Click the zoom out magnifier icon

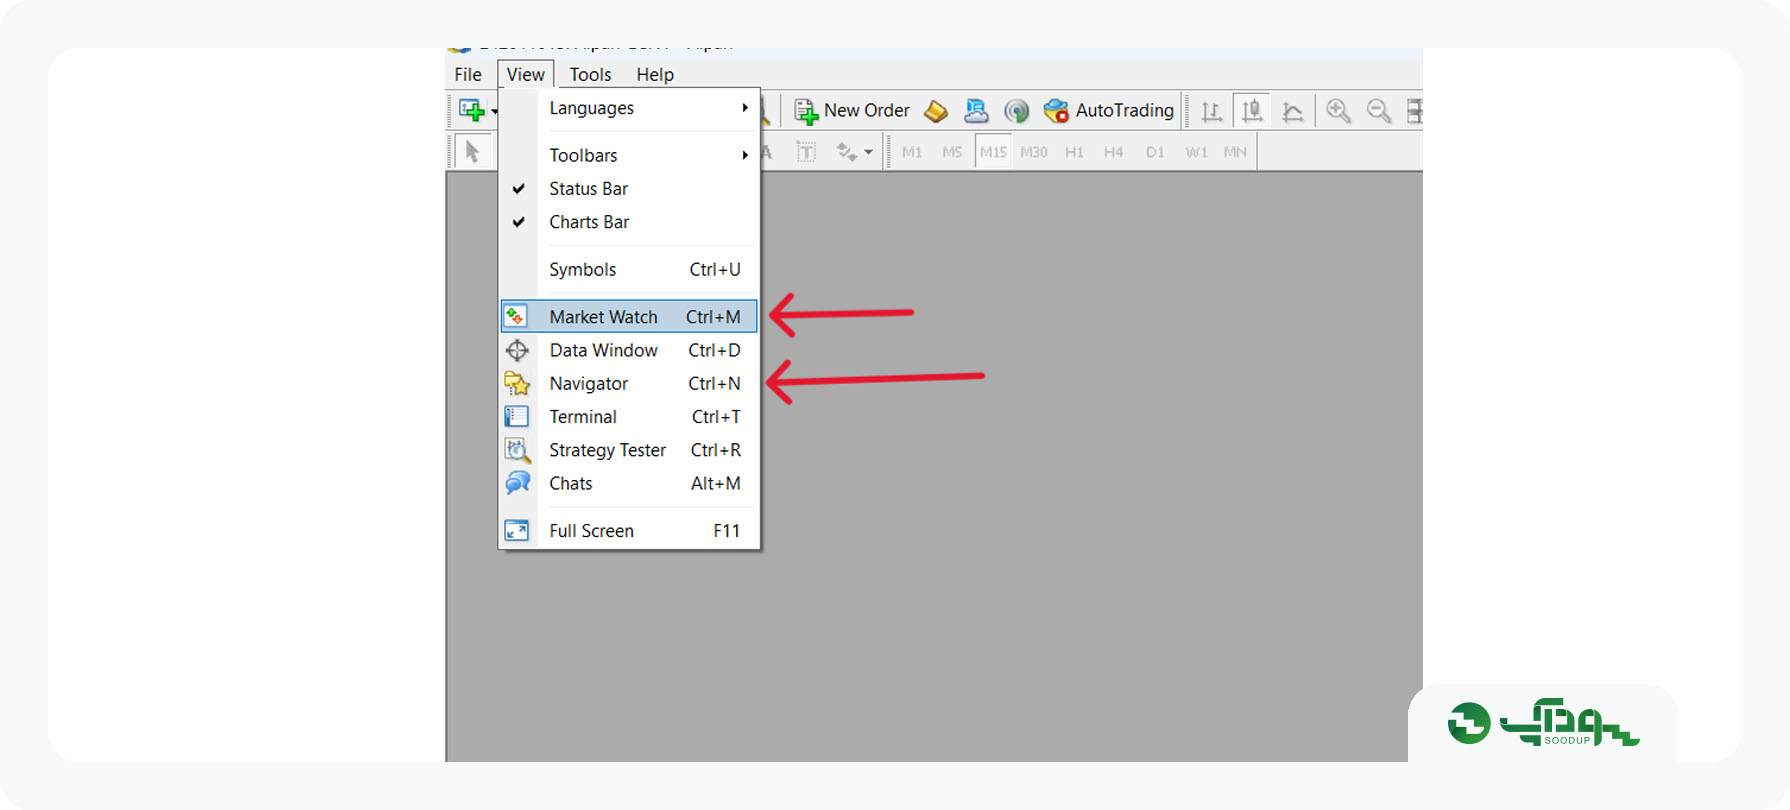click(1379, 111)
